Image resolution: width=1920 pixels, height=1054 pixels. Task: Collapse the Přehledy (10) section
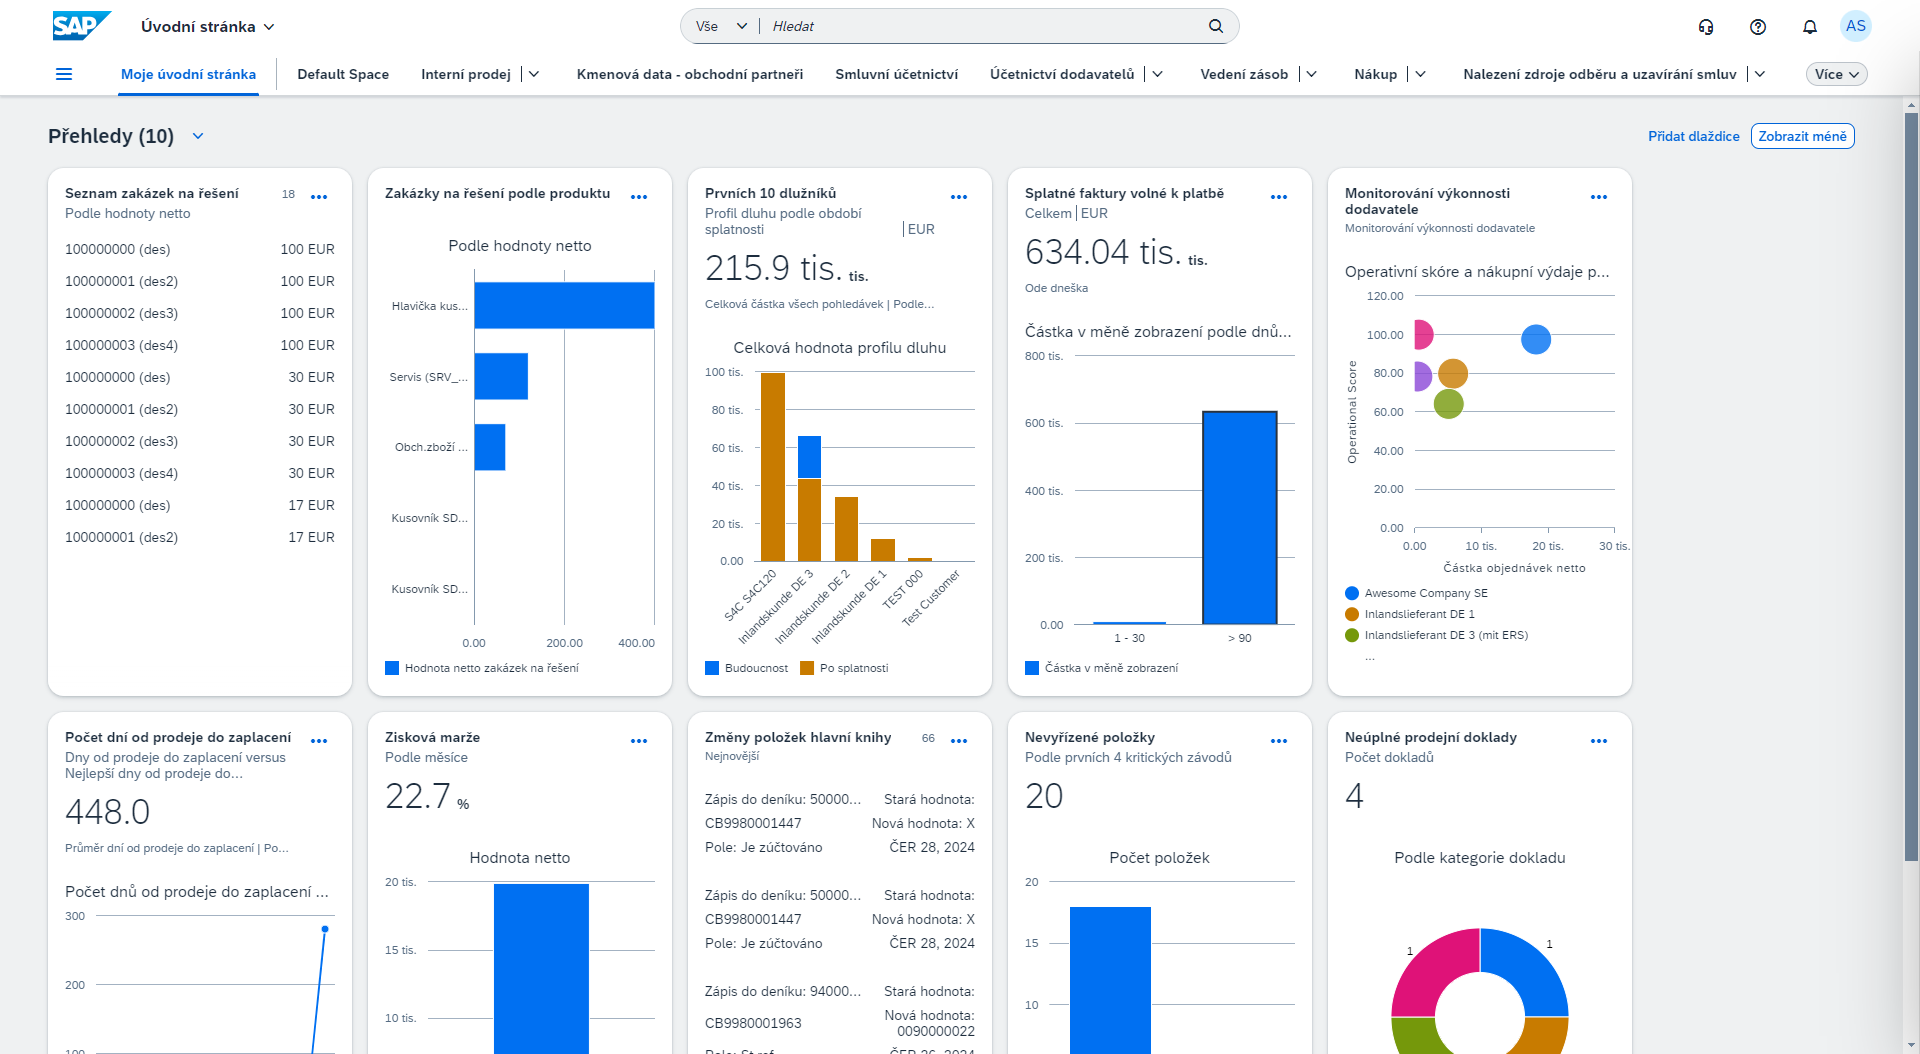[197, 136]
